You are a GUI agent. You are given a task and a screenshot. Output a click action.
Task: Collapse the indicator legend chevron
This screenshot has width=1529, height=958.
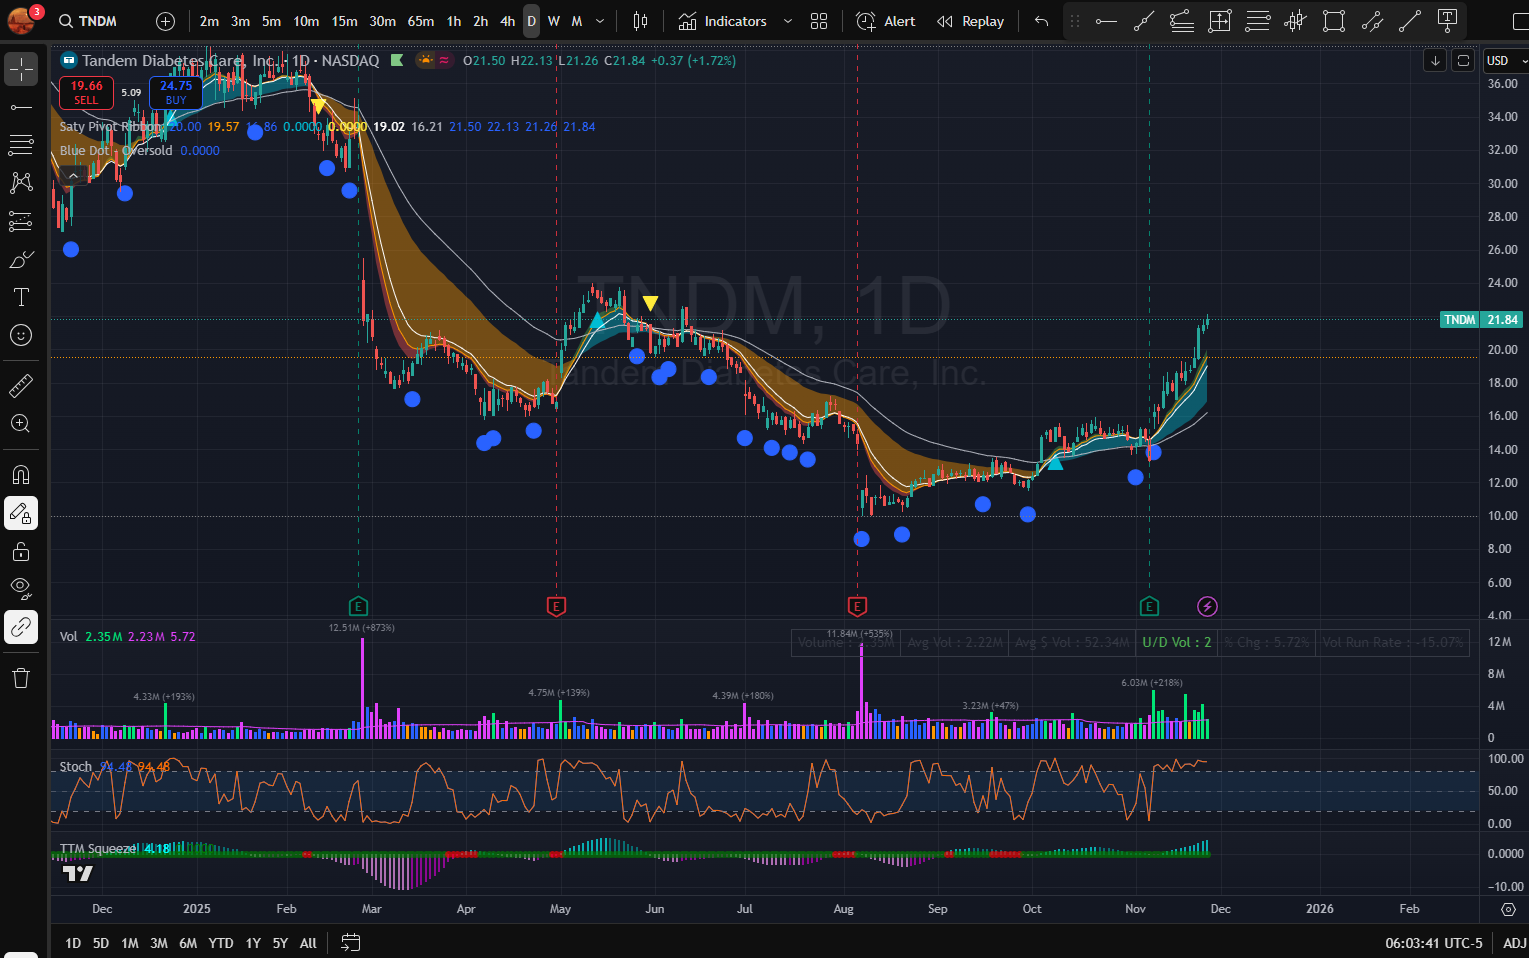[x=73, y=176]
